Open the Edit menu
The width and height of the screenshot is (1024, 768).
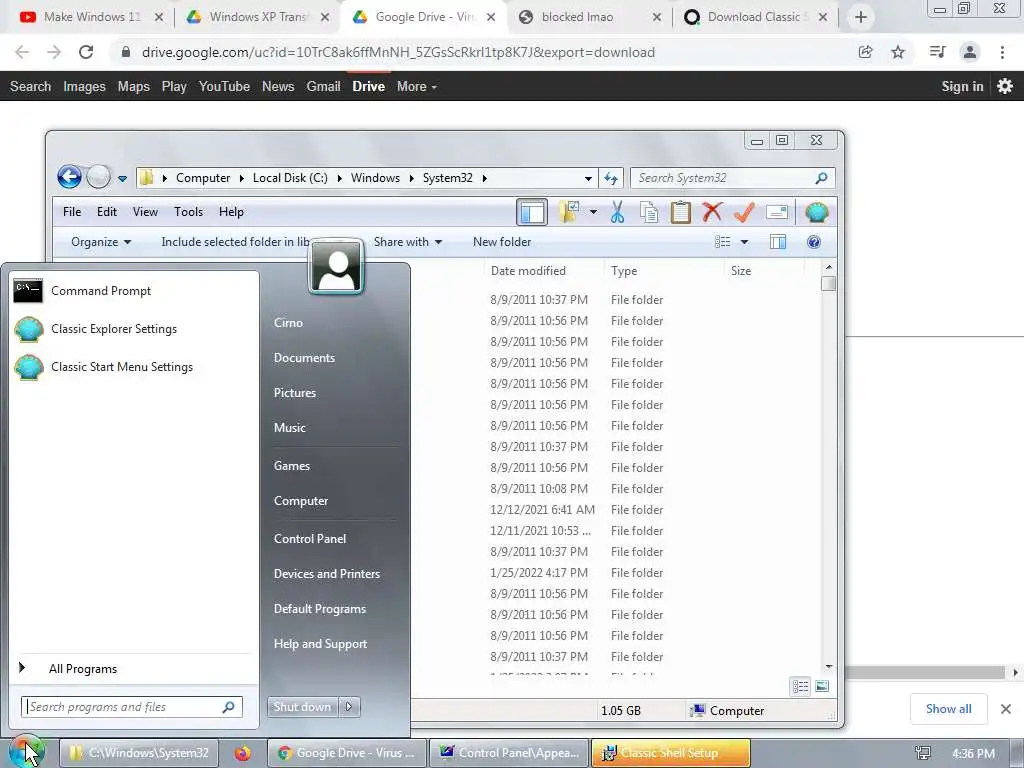coord(106,212)
